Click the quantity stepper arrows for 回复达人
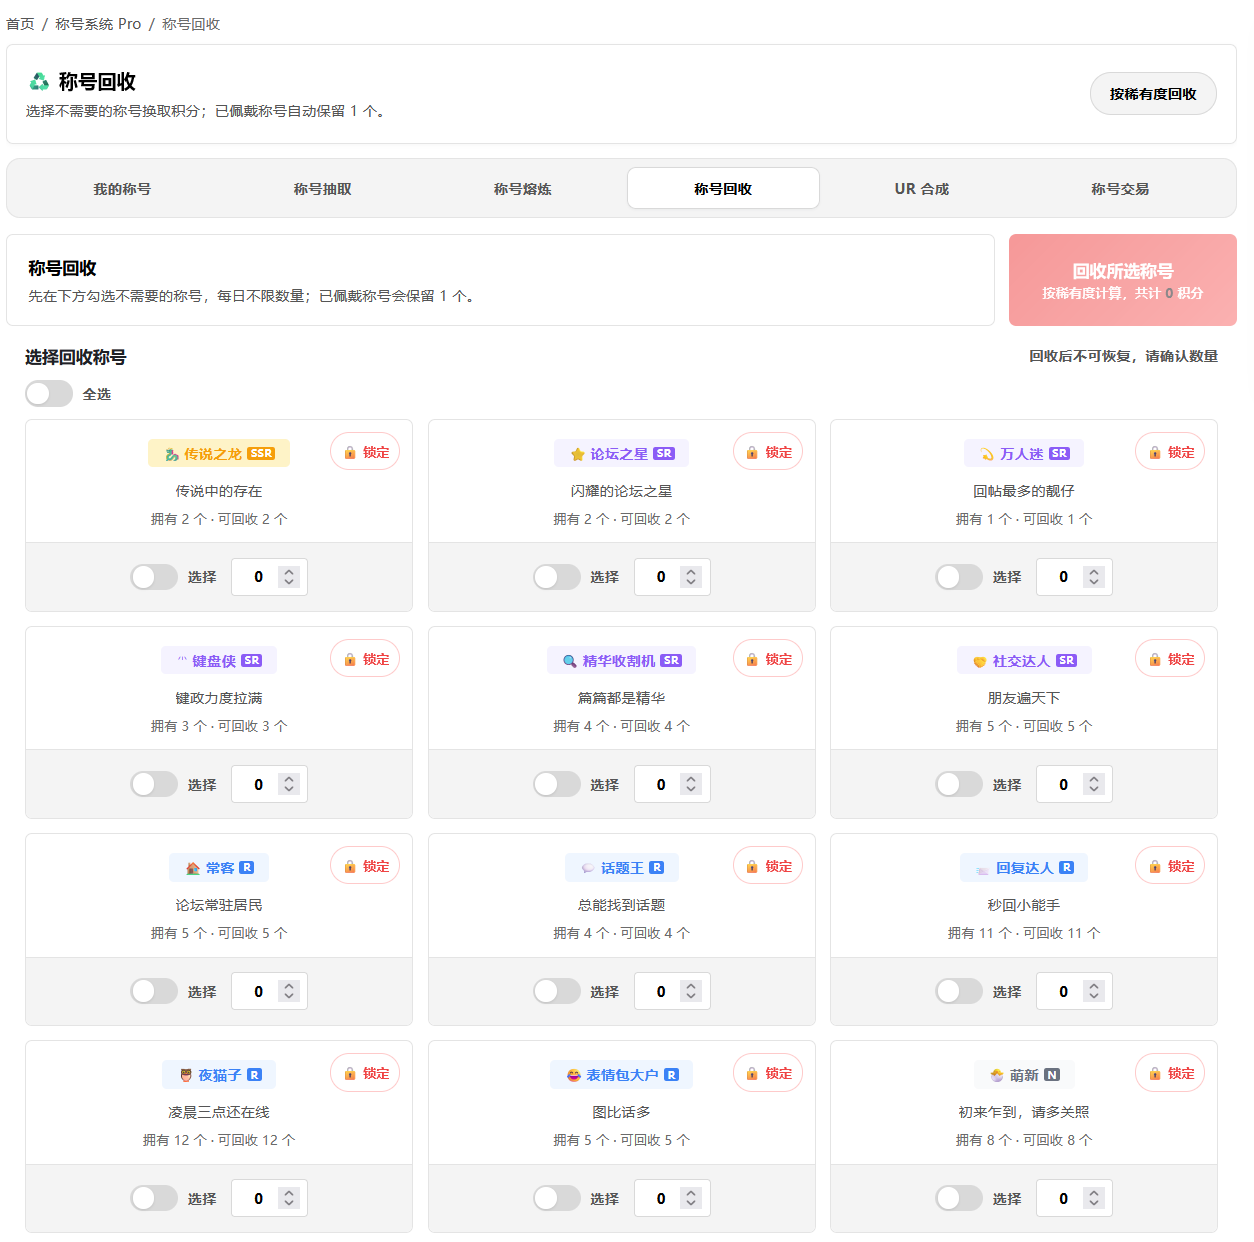This screenshot has width=1254, height=1242. tap(1094, 991)
